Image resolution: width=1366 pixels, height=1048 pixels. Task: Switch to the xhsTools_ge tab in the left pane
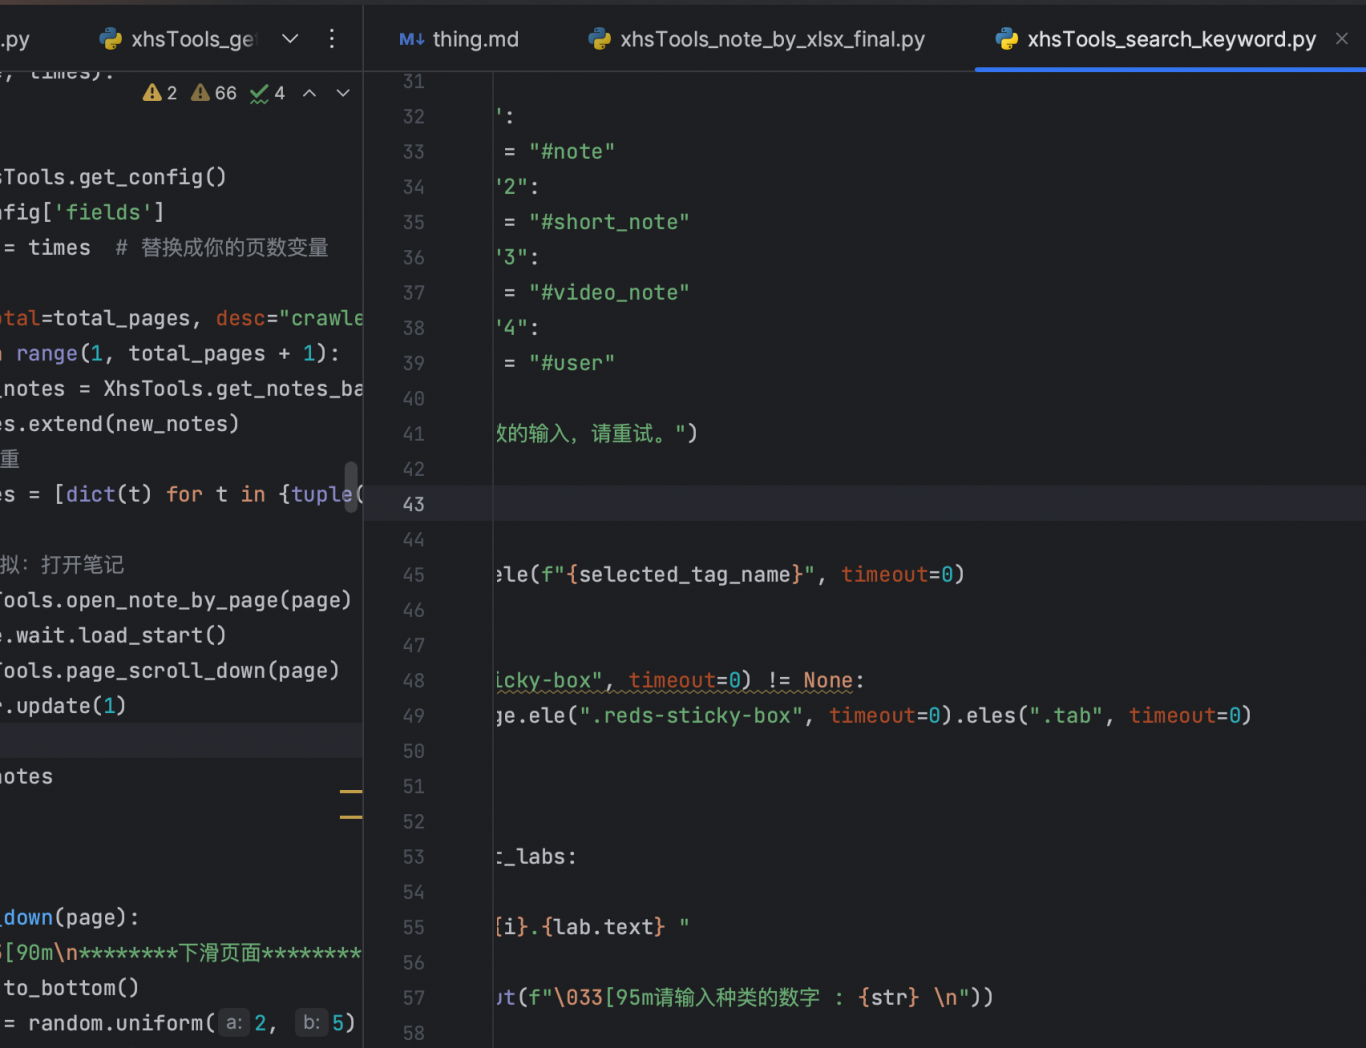tap(177, 39)
